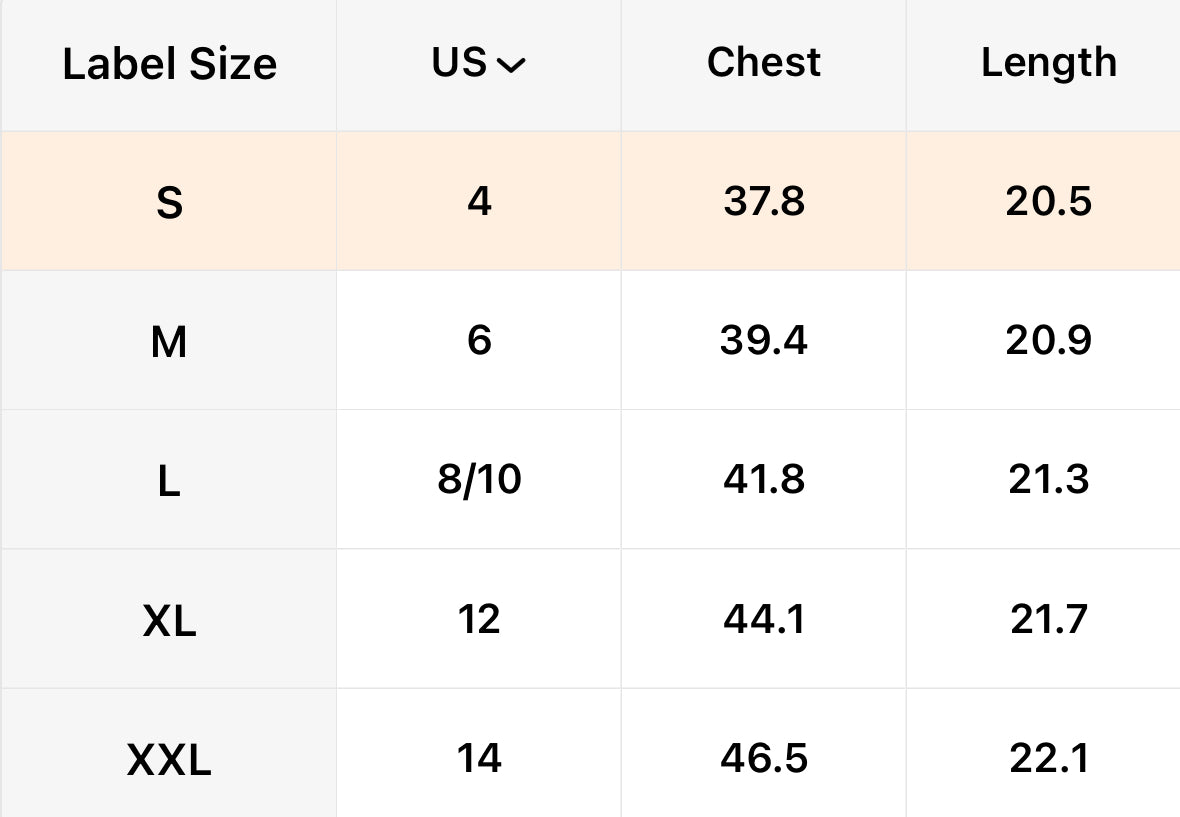Select length measurement 22.1
This screenshot has width=1180, height=817.
[x=1048, y=760]
